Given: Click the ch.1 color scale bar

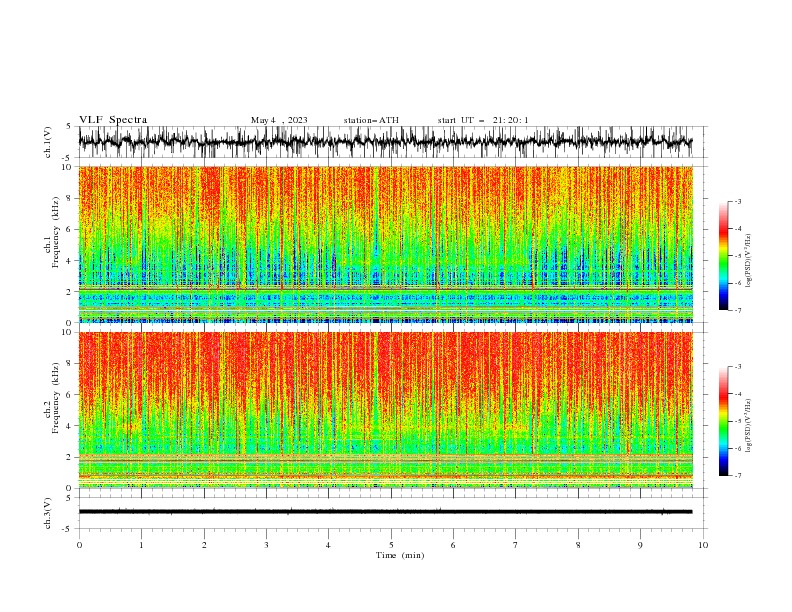Looking at the screenshot, I should point(724,255).
